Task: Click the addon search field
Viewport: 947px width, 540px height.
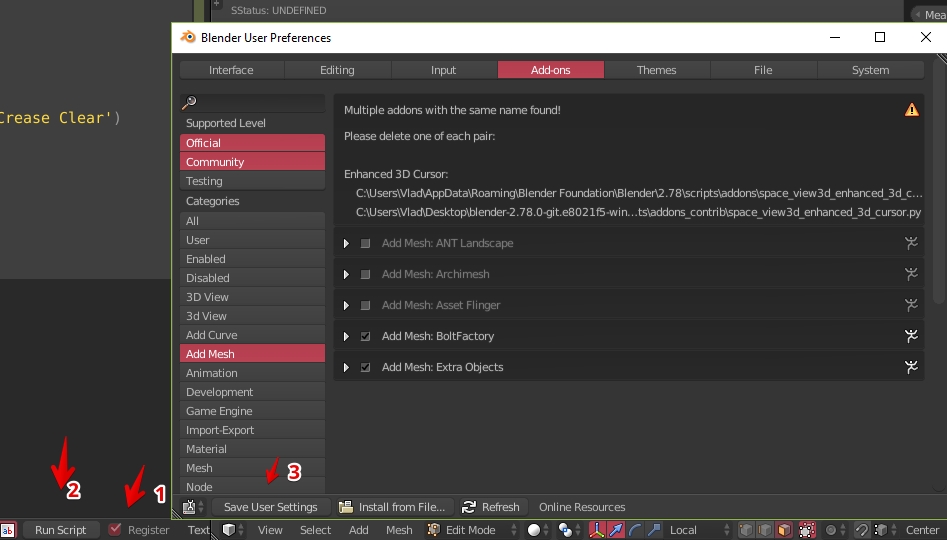Action: coord(252,102)
